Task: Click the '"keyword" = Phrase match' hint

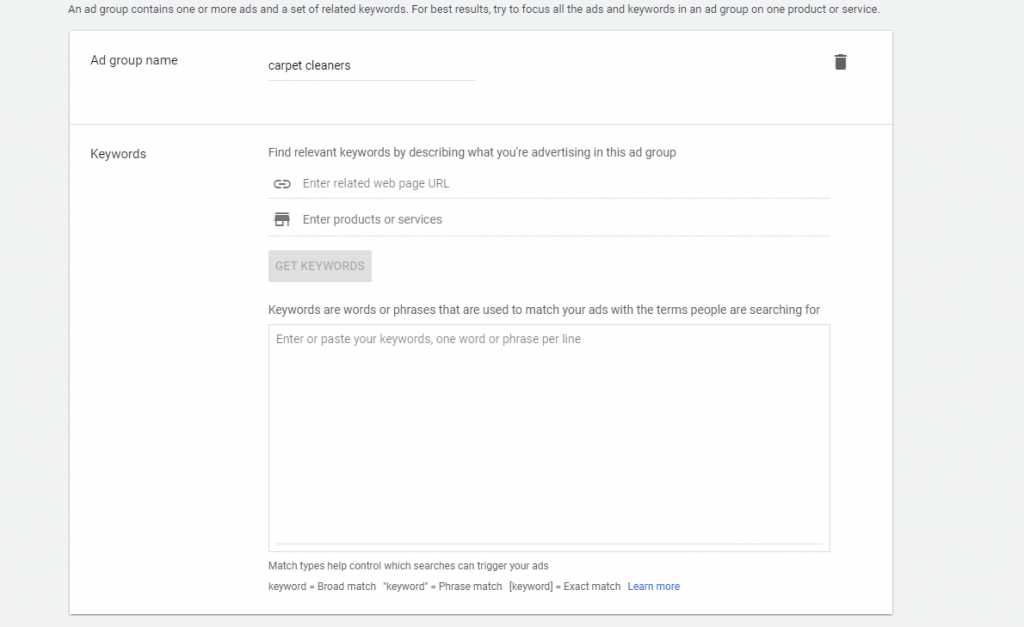Action: (442, 587)
